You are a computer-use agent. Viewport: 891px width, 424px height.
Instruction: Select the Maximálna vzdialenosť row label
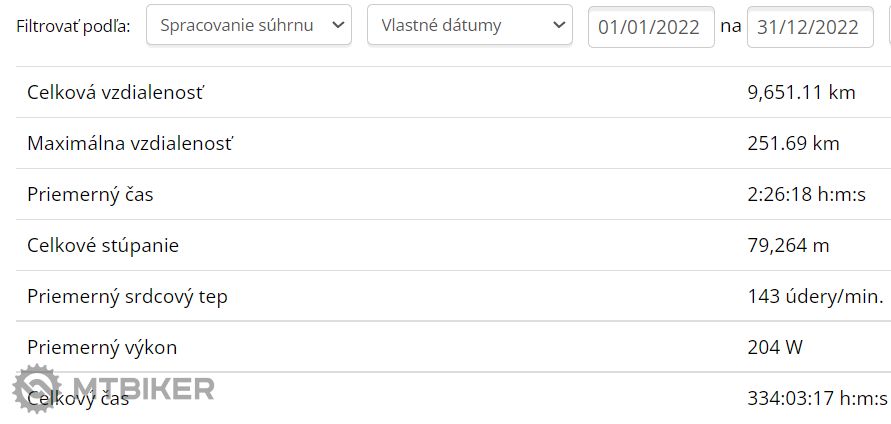tap(130, 144)
